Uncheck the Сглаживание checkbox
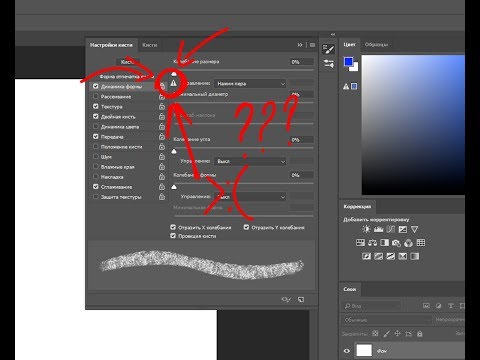Viewport: 480px width, 360px height. point(96,187)
